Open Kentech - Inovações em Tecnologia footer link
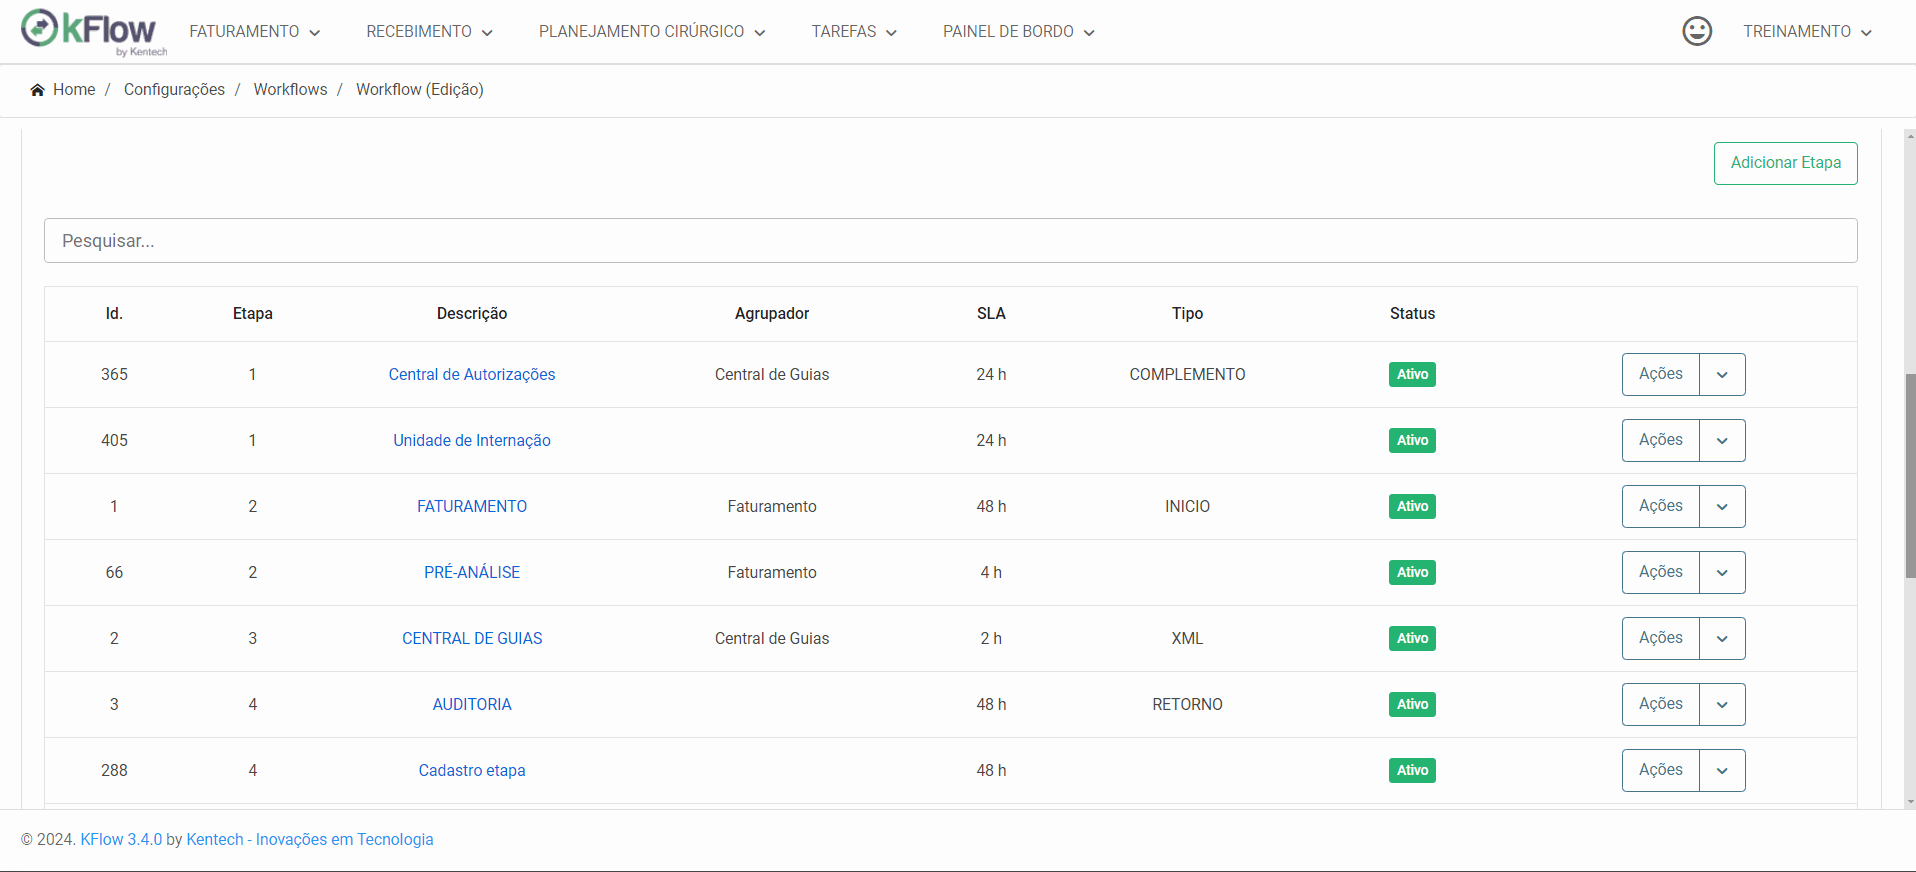This screenshot has height=872, width=1916. click(310, 840)
